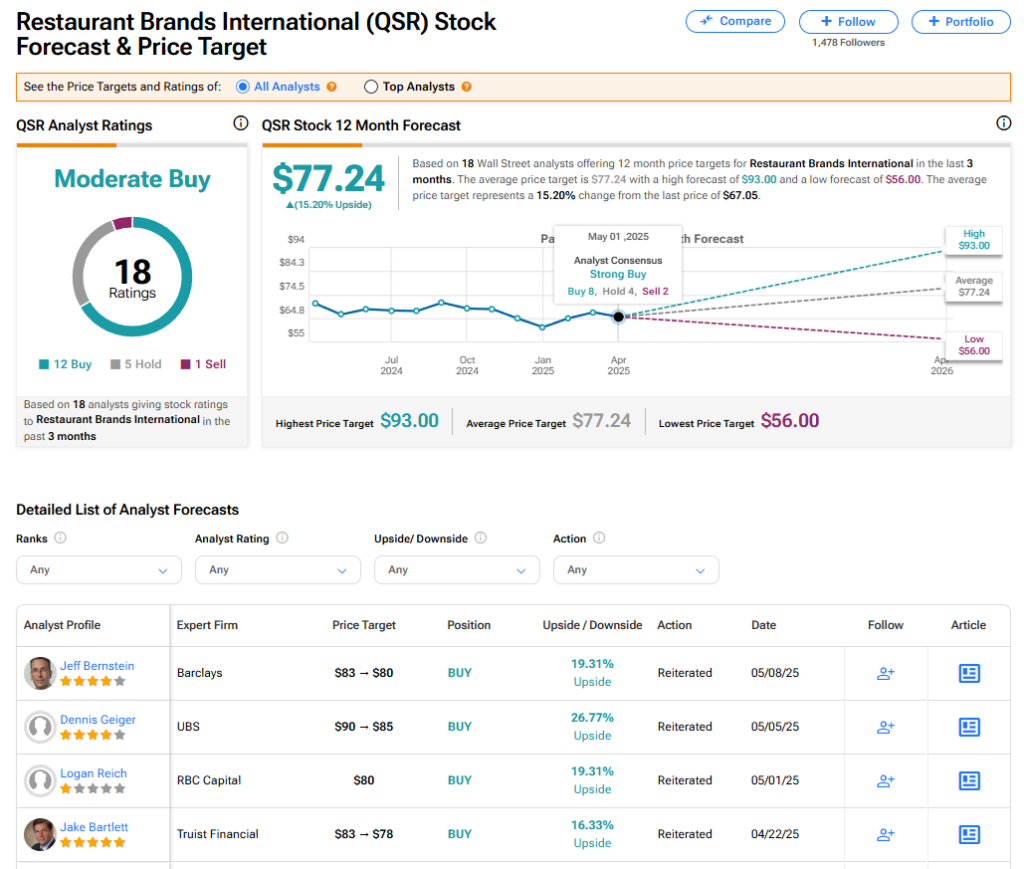Add QSR to Portfolio
This screenshot has height=869, width=1024.
(x=961, y=22)
